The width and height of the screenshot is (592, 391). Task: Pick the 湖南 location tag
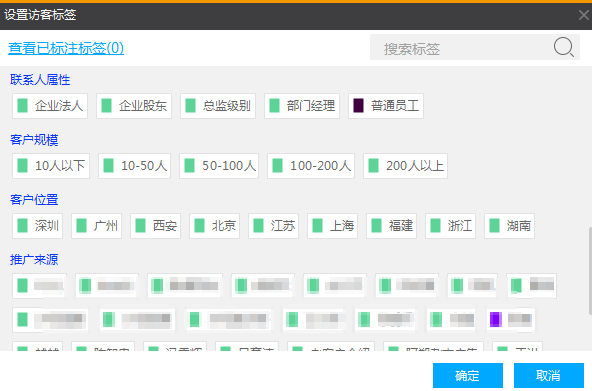pyautogui.click(x=510, y=226)
